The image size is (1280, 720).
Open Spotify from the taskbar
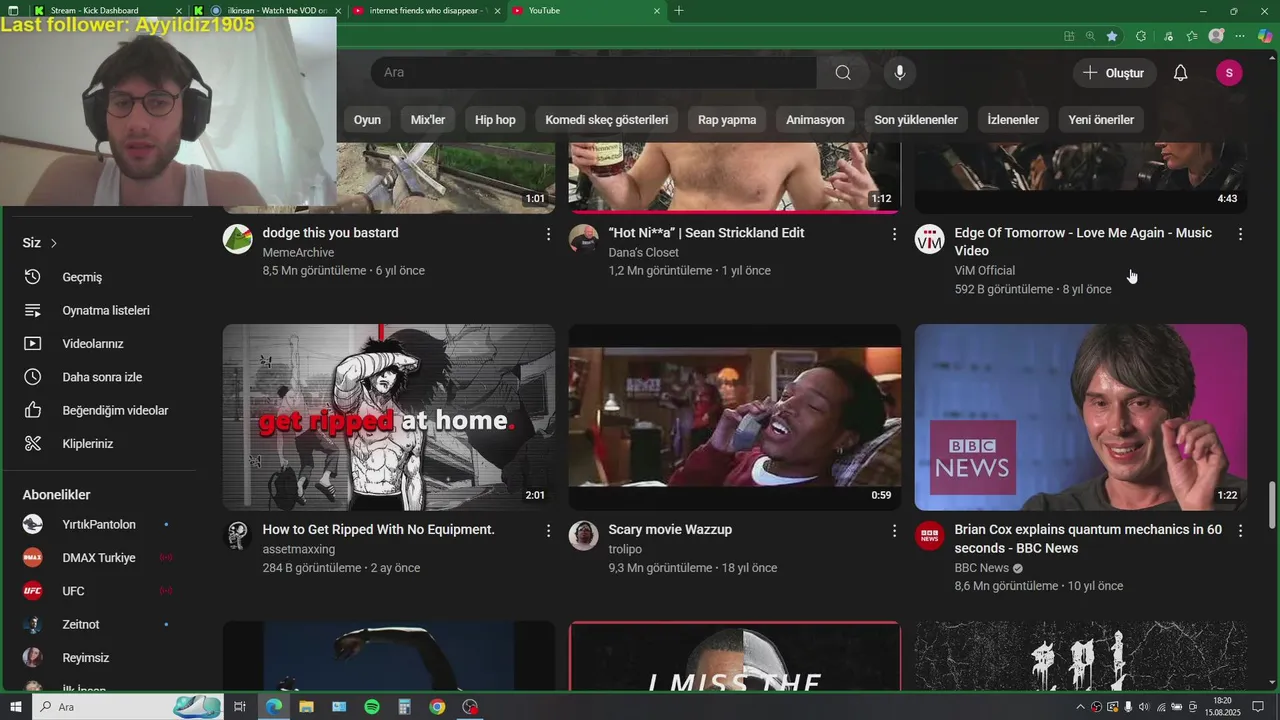click(x=372, y=707)
